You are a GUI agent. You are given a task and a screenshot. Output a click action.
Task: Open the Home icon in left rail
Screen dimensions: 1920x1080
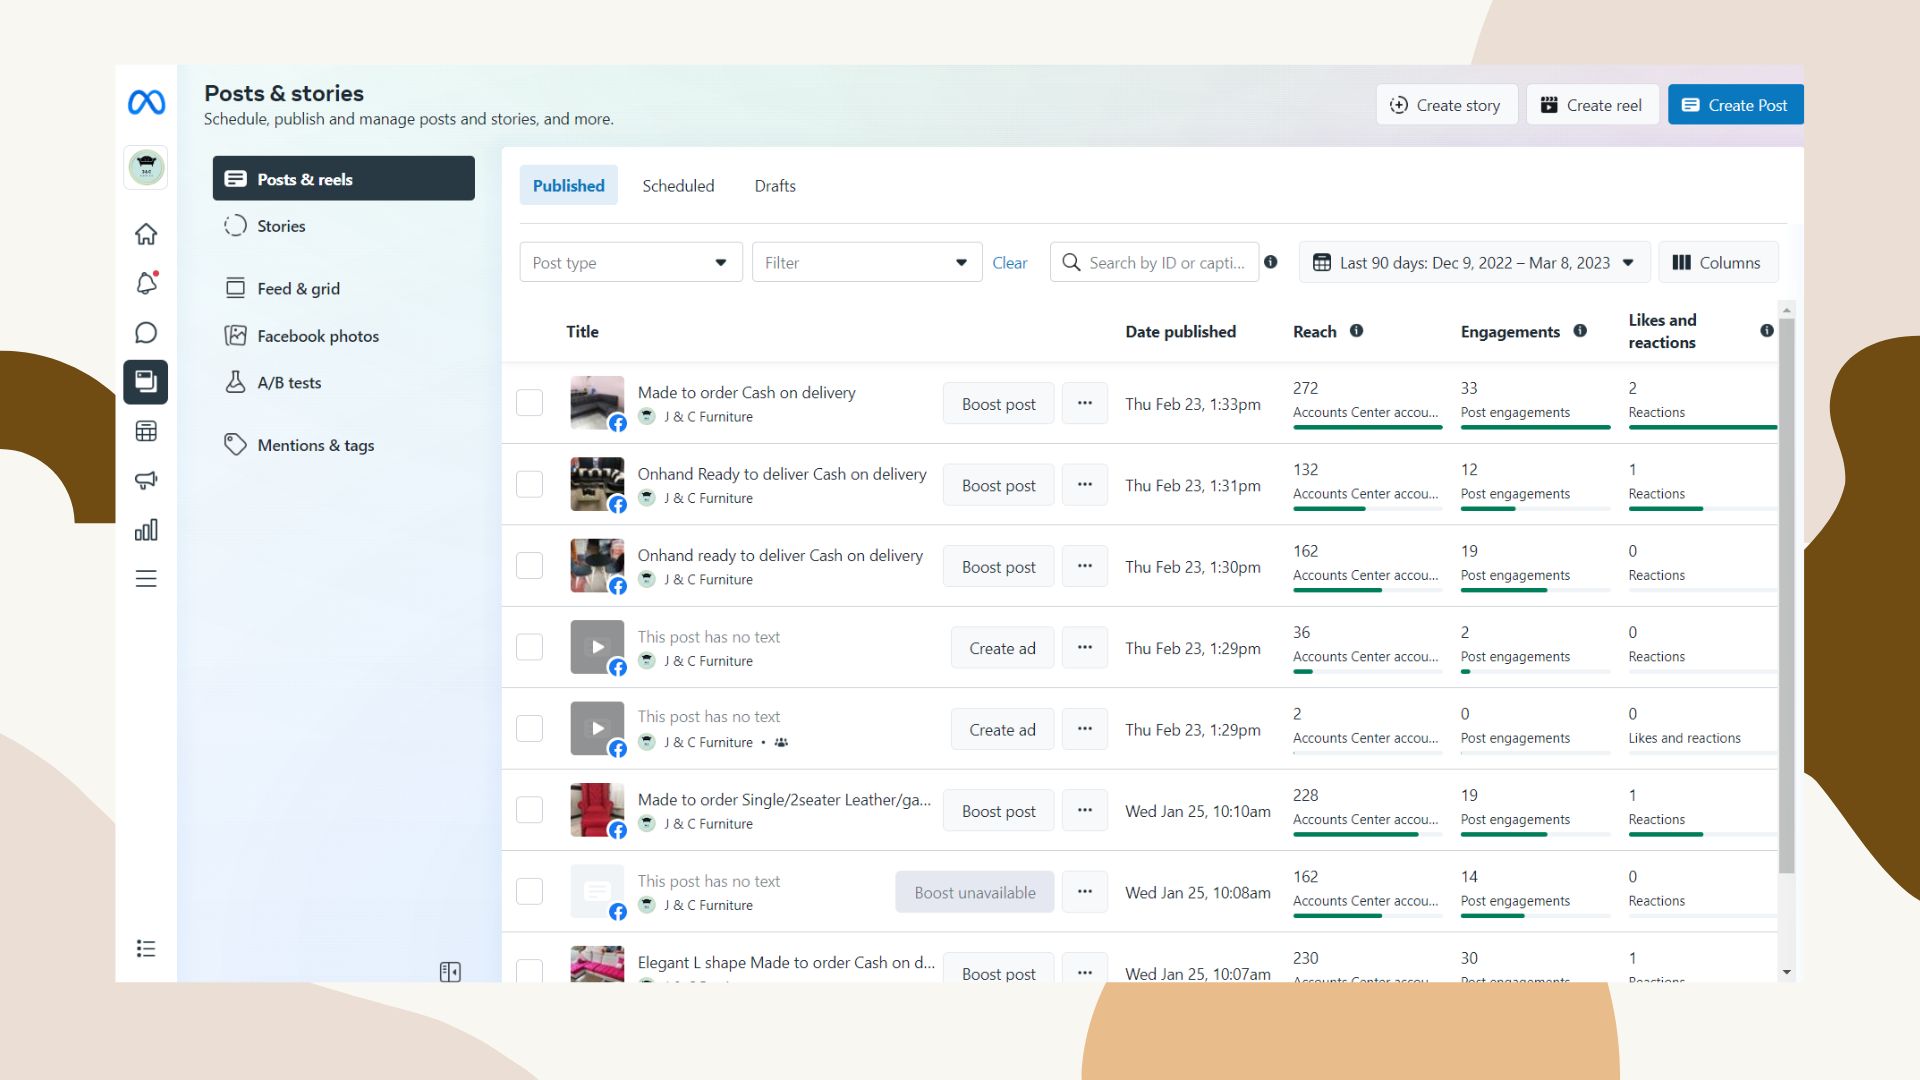[x=146, y=234]
